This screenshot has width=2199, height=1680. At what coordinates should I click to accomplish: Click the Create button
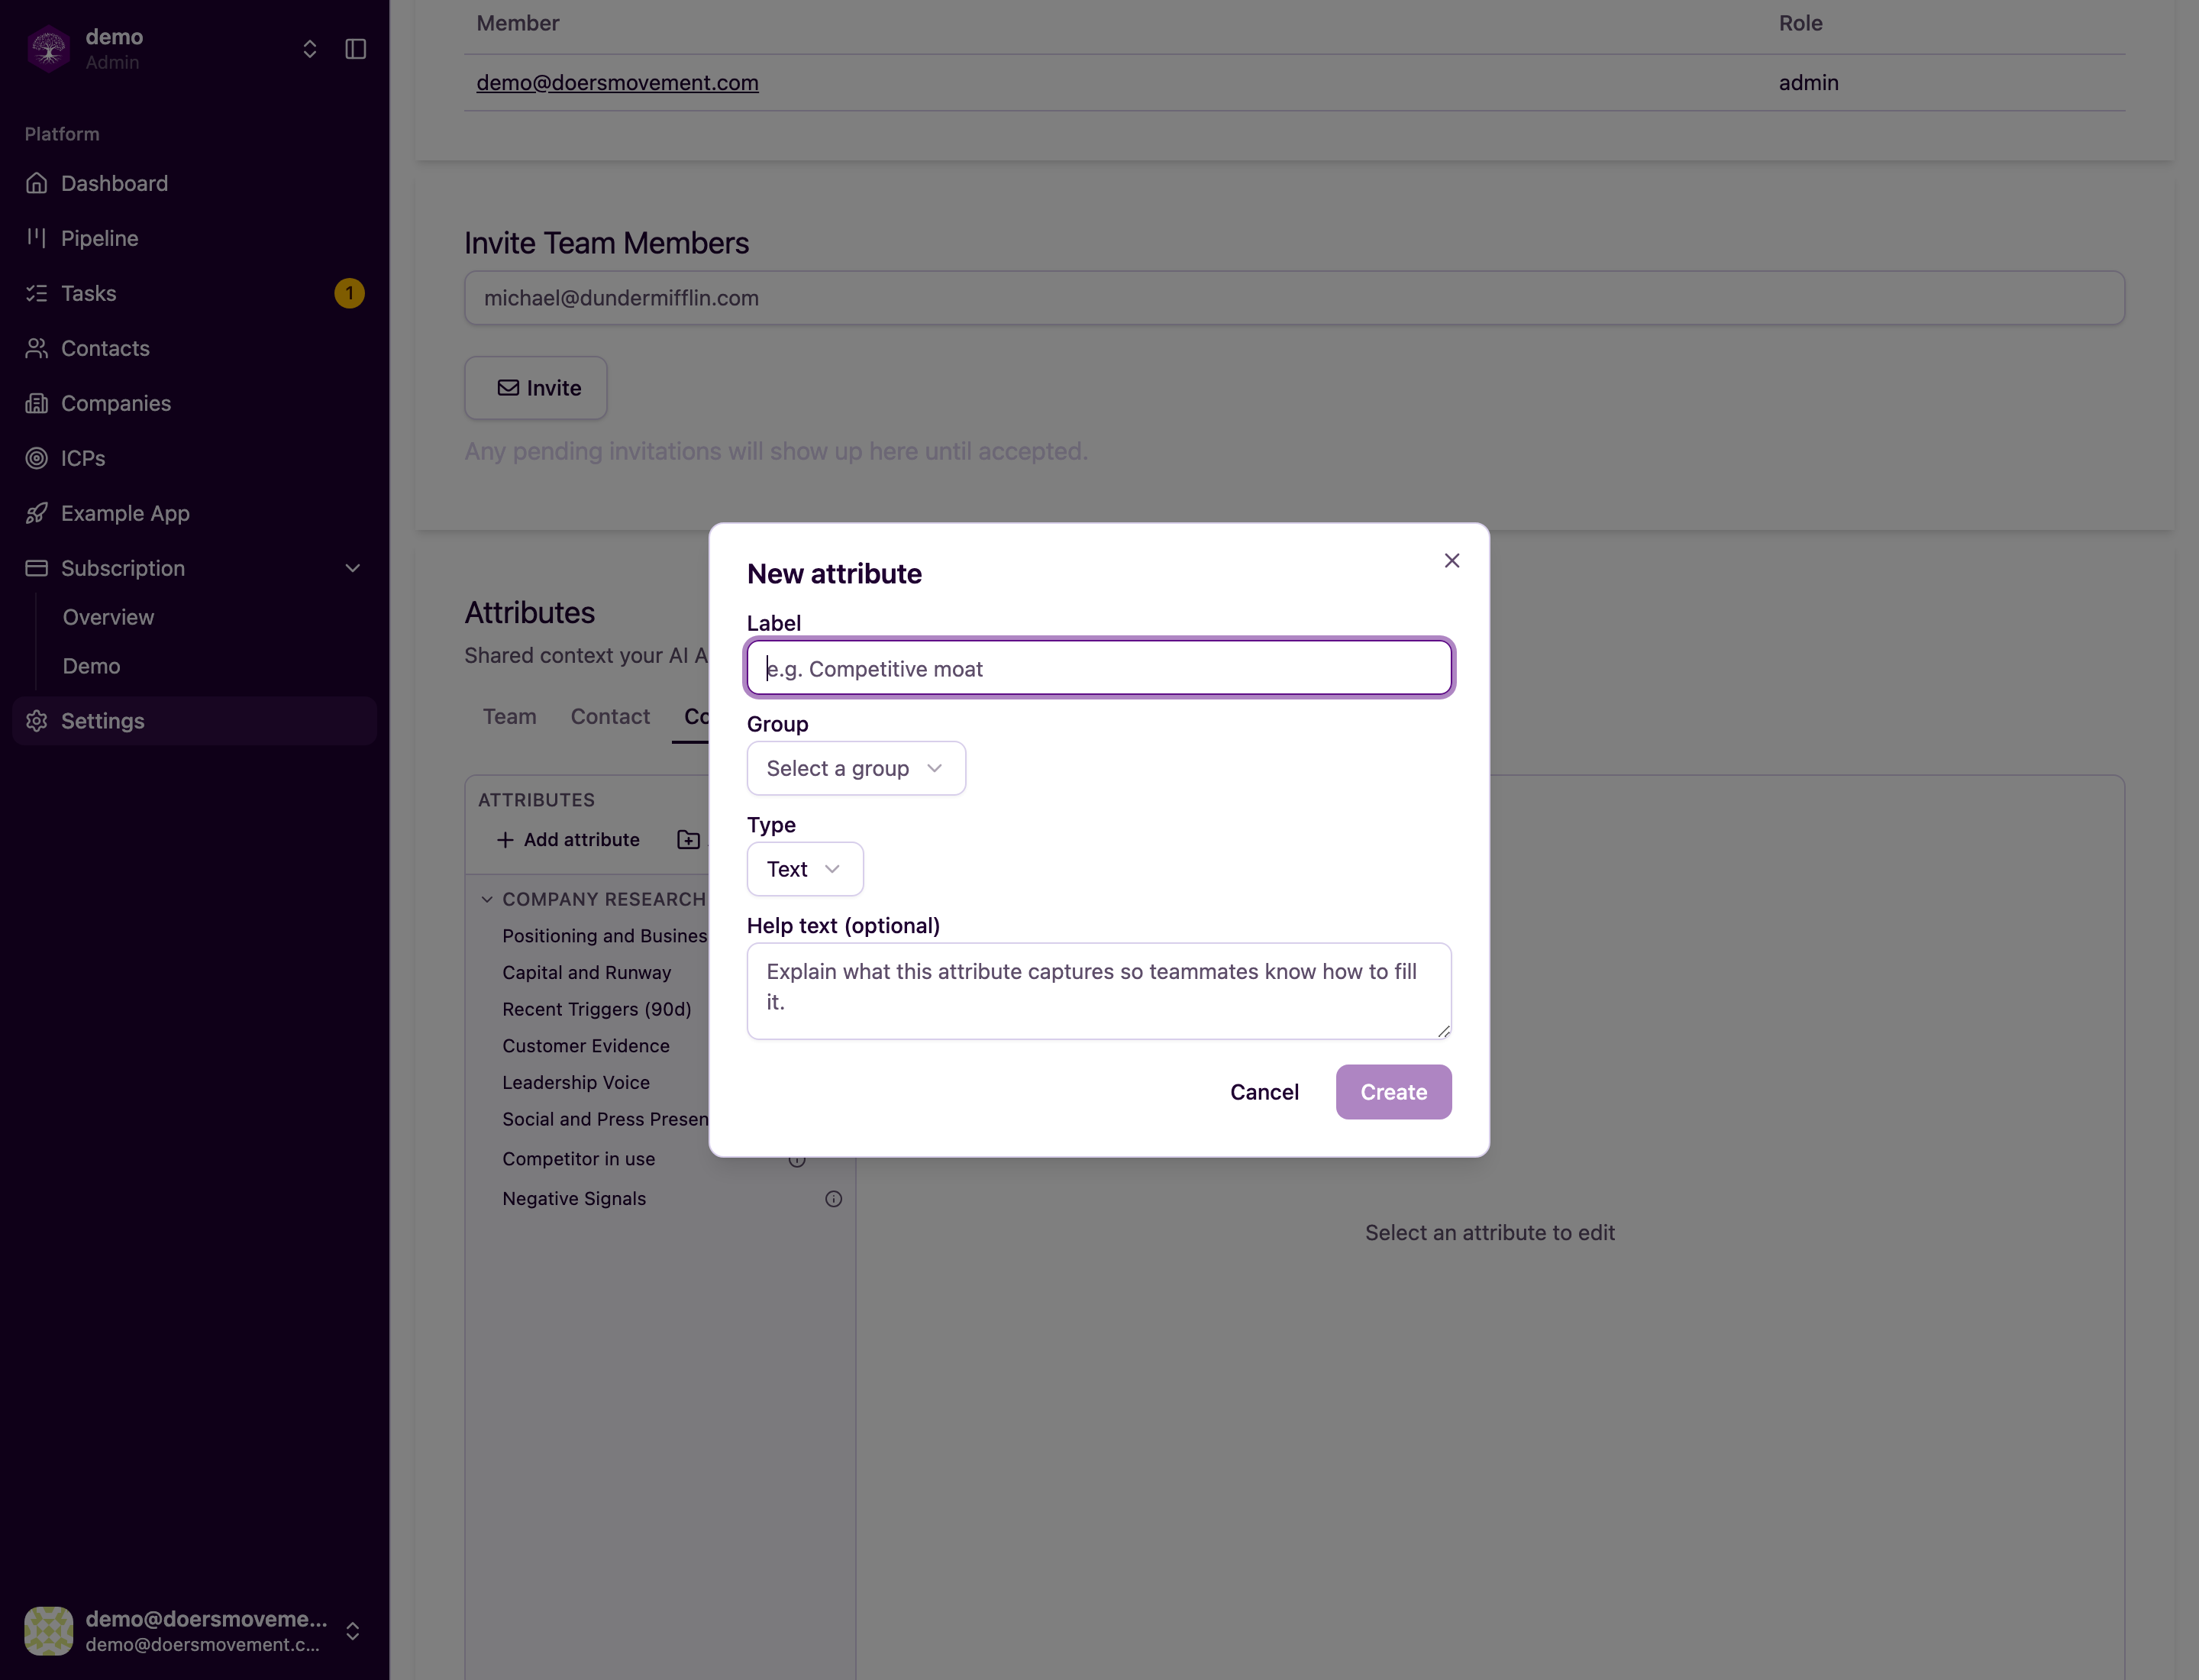tap(1393, 1092)
